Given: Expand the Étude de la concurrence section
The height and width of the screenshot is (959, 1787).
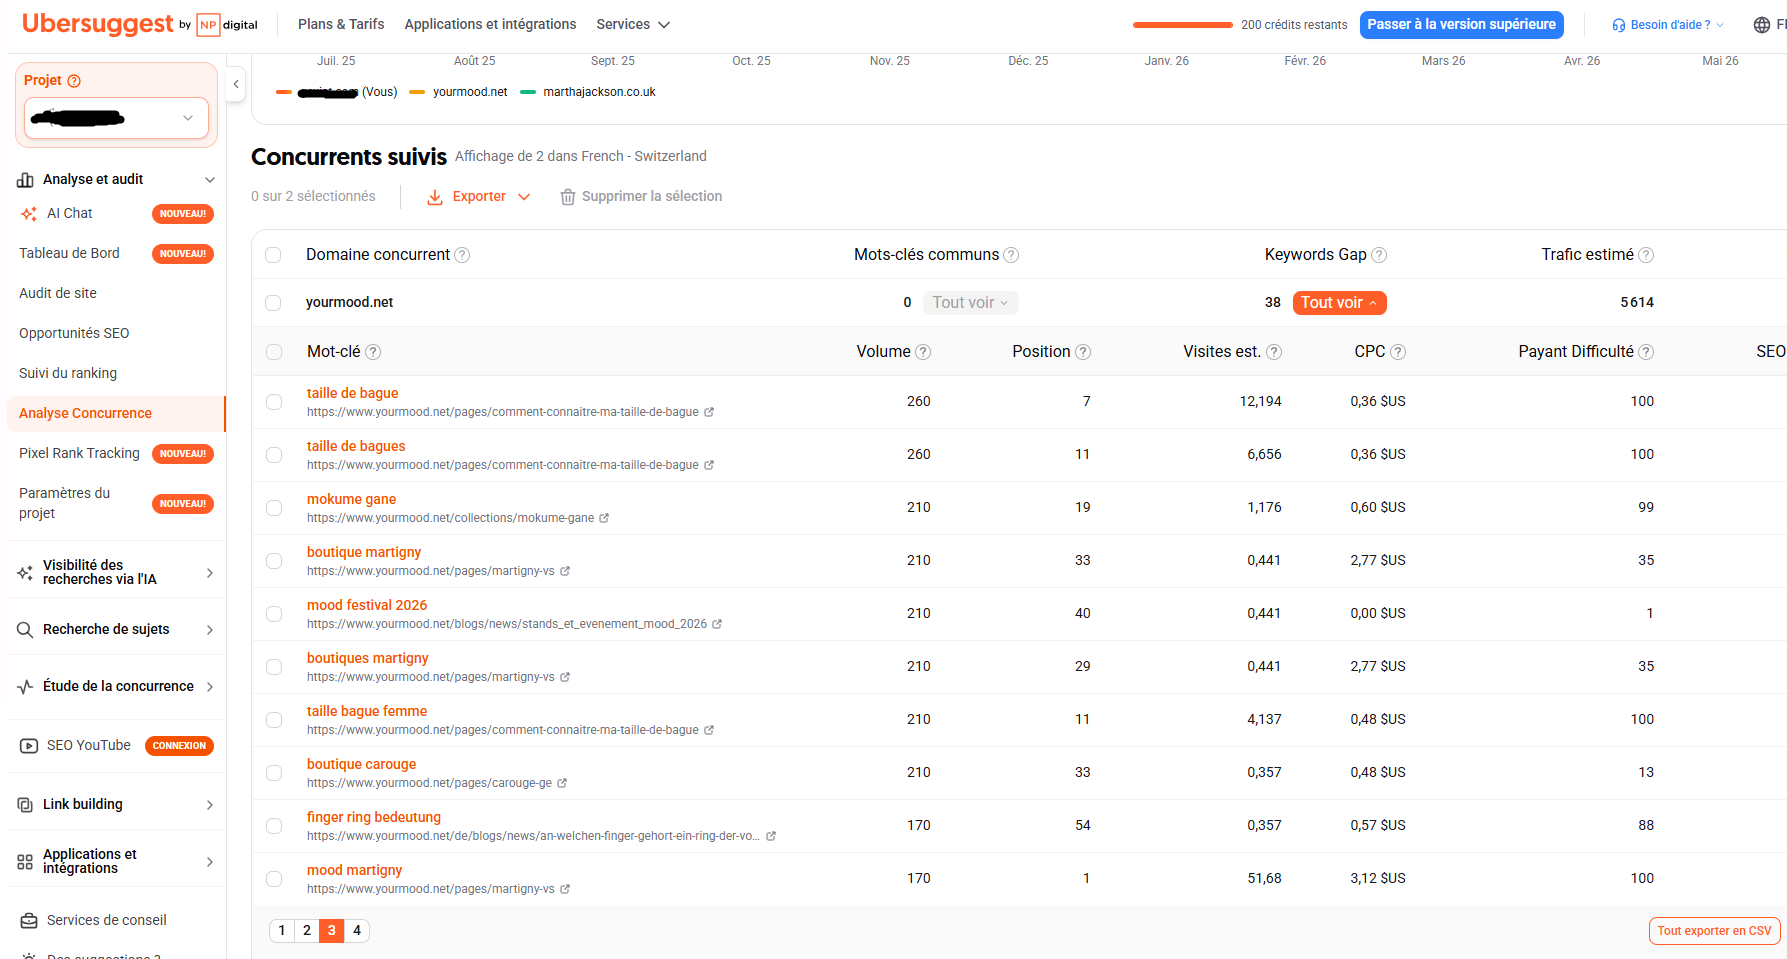Looking at the screenshot, I should pyautogui.click(x=210, y=687).
